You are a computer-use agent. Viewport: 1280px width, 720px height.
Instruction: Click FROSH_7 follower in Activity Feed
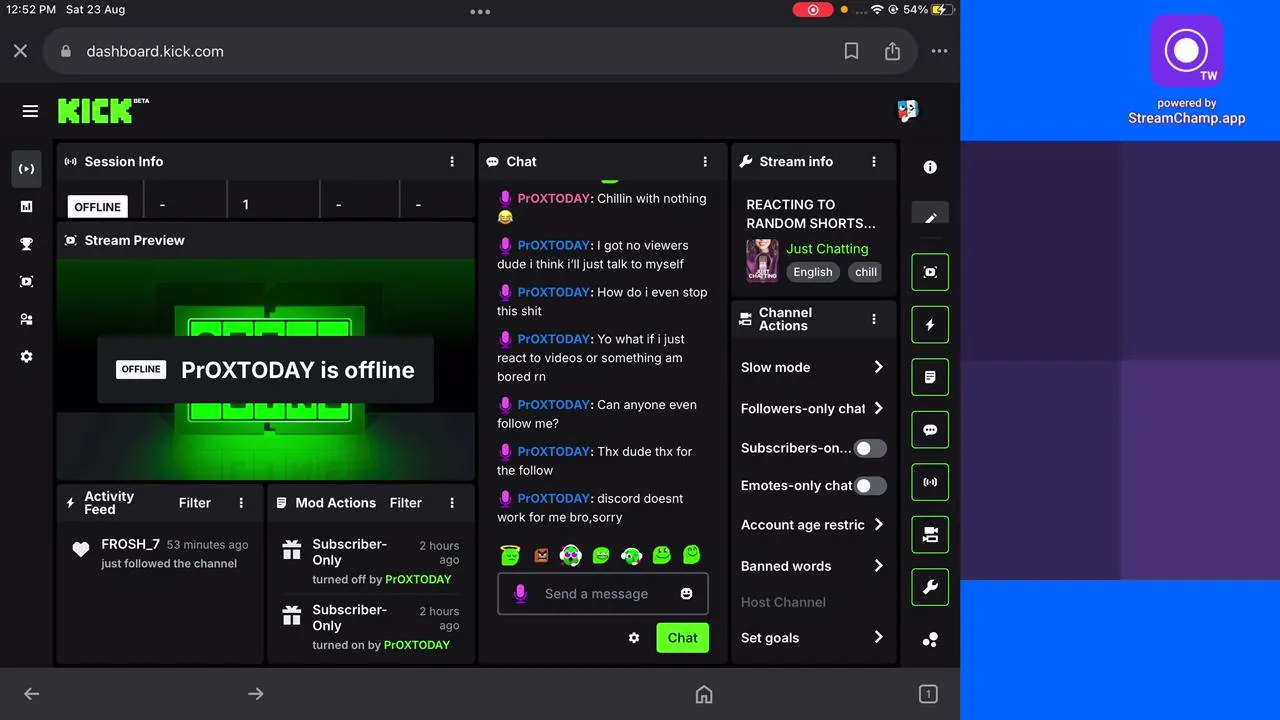pyautogui.click(x=130, y=545)
